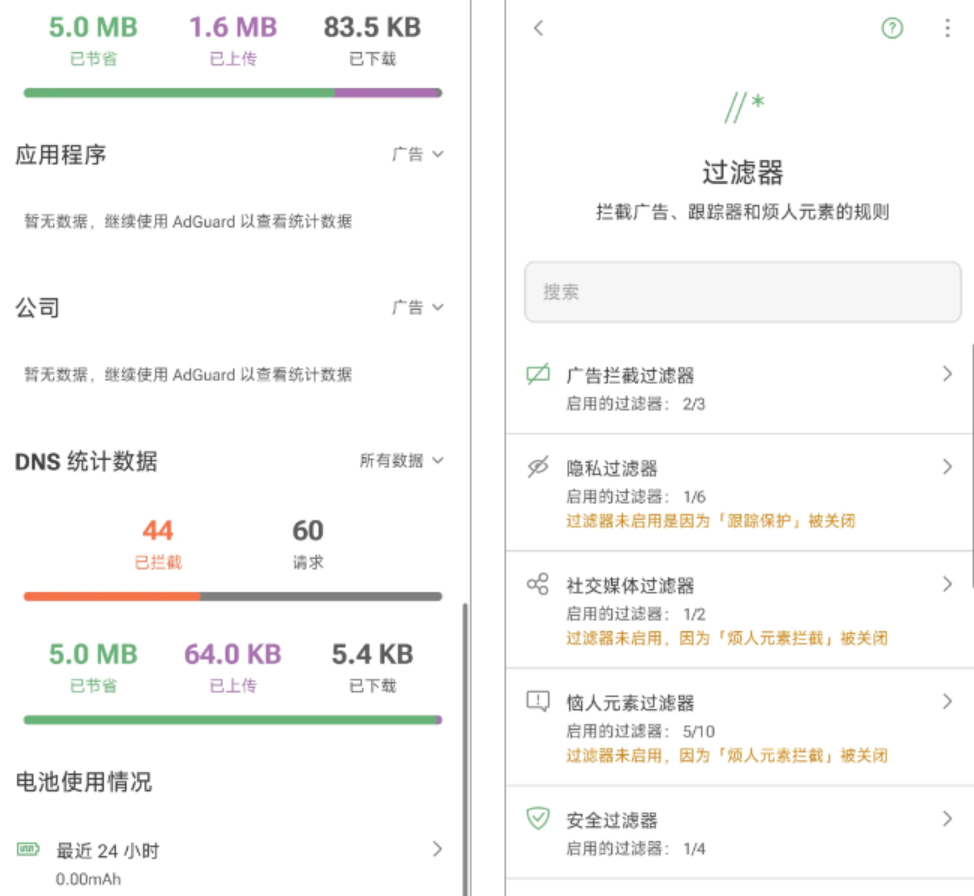Click privacy warning 「跟踪保护」被关闭 text
The height and width of the screenshot is (896, 974).
click(711, 521)
